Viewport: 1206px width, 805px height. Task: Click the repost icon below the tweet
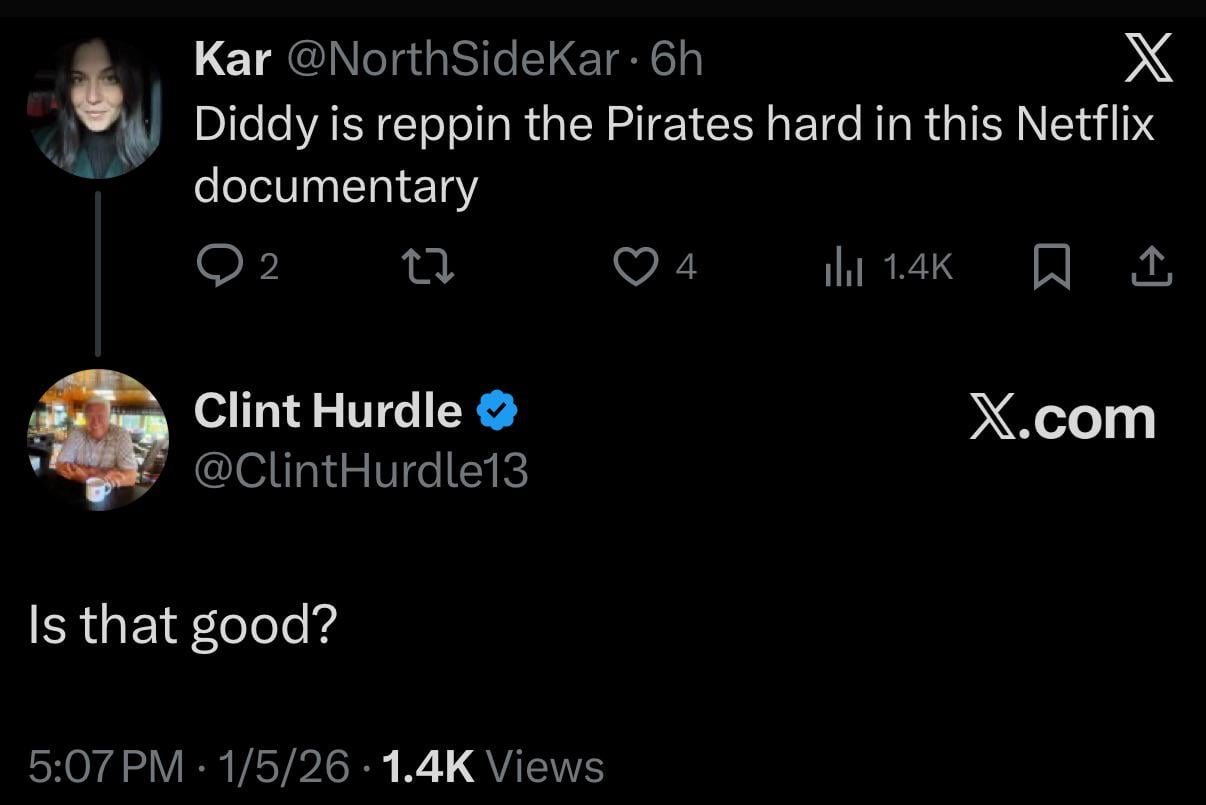(428, 265)
